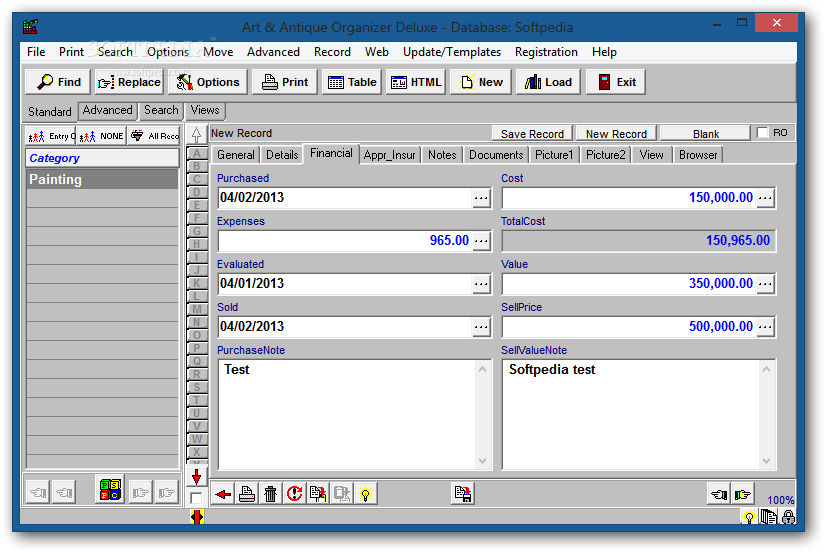The height and width of the screenshot is (552, 825).
Task: Open the Value field ellipsis button
Action: (x=765, y=284)
